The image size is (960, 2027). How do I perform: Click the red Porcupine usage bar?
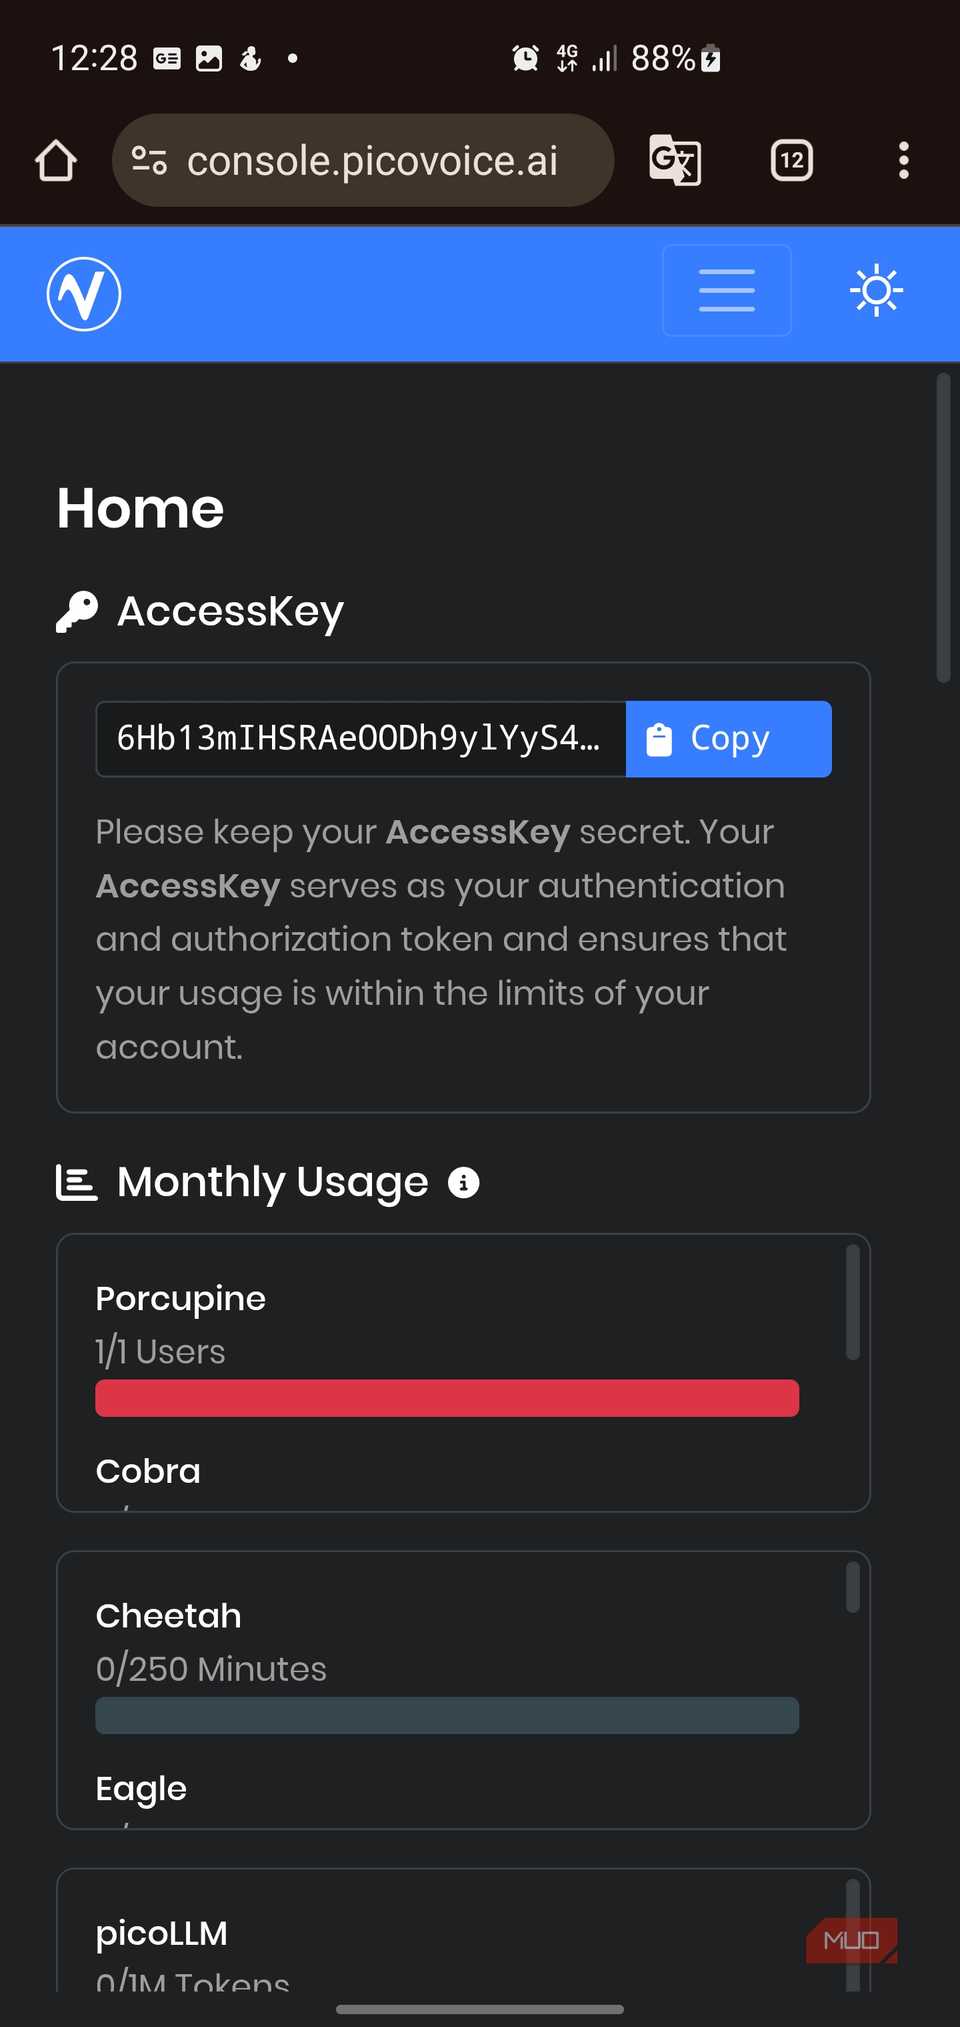(447, 1398)
